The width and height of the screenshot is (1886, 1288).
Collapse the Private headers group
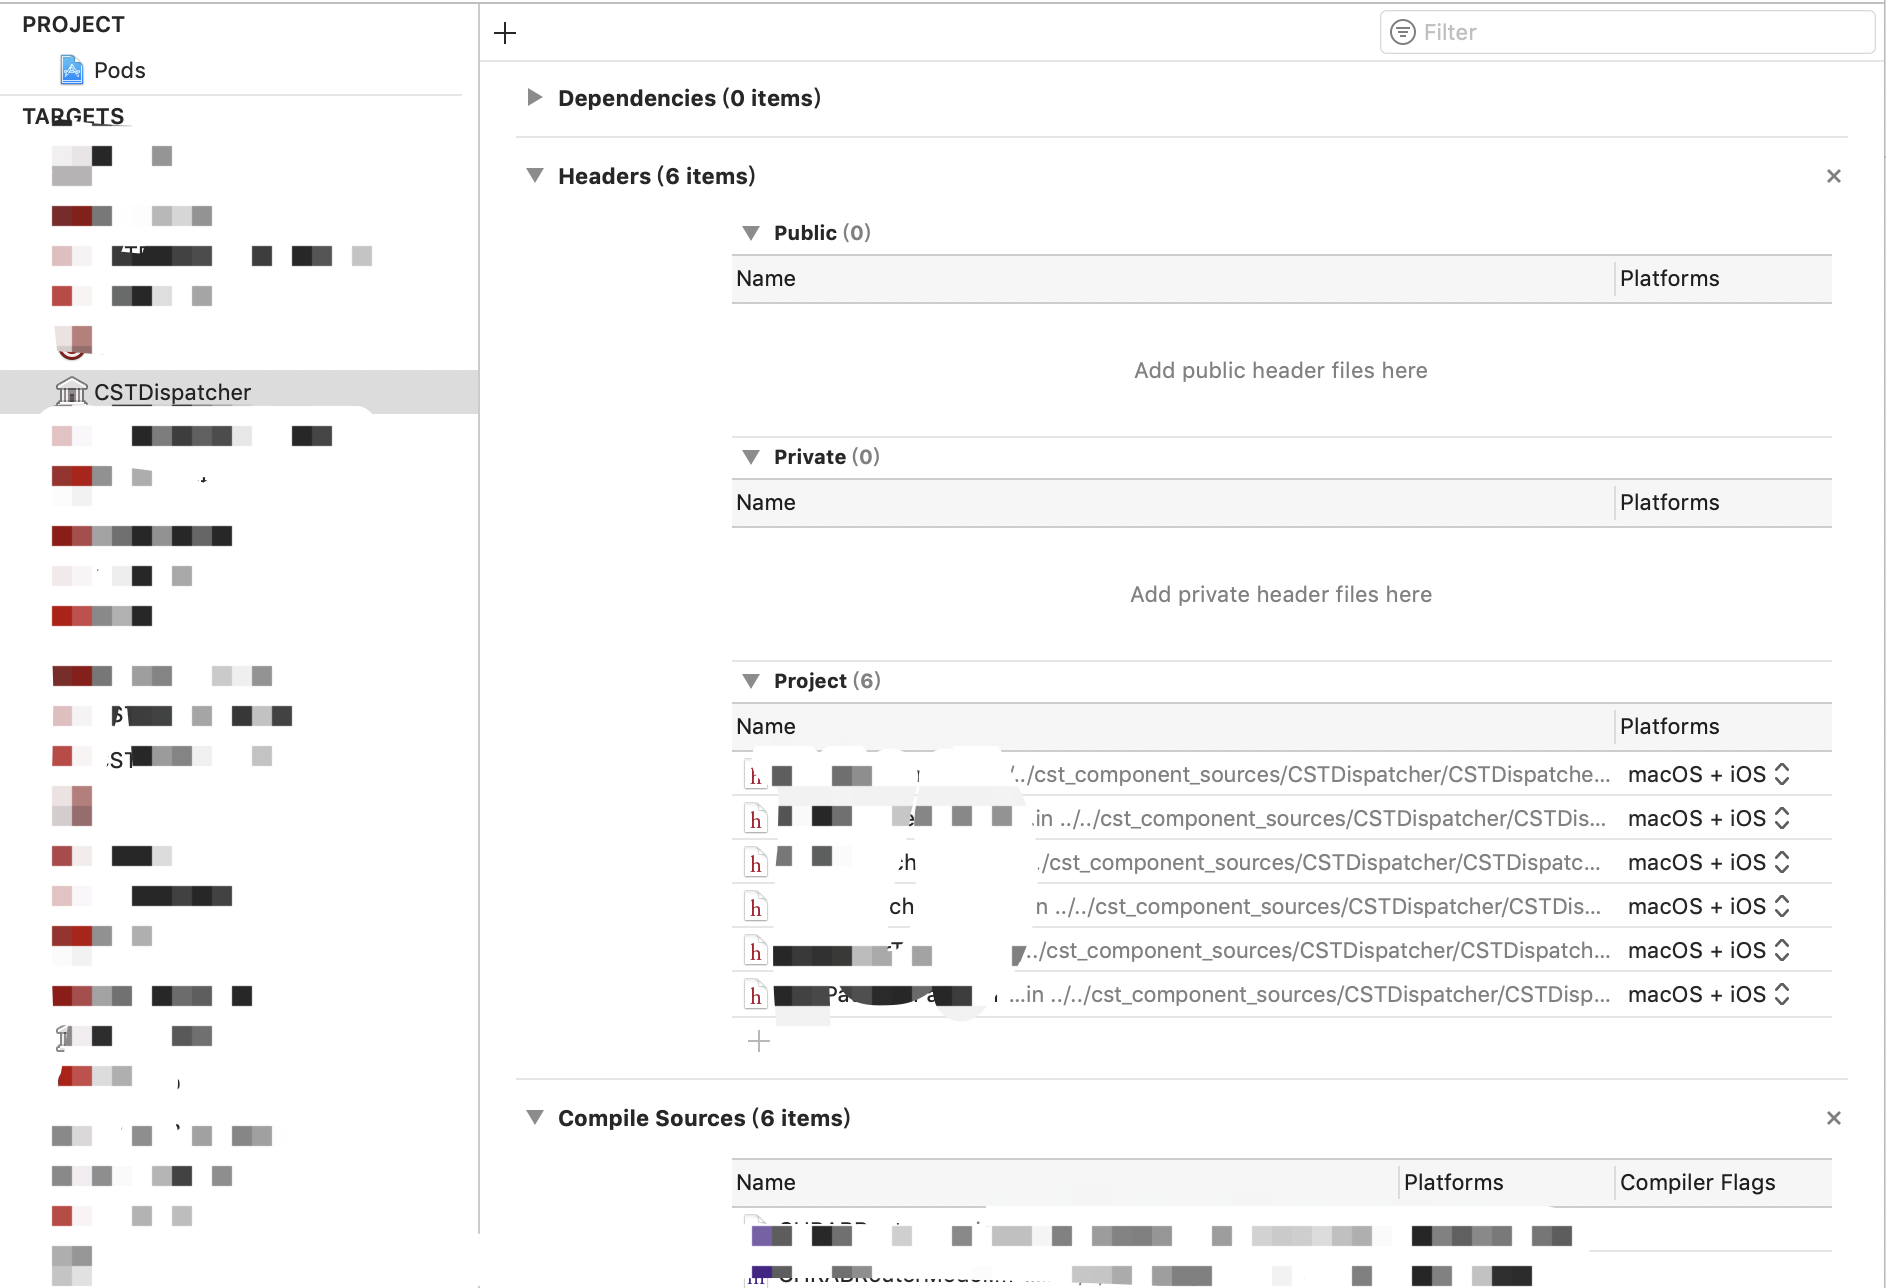(x=751, y=456)
